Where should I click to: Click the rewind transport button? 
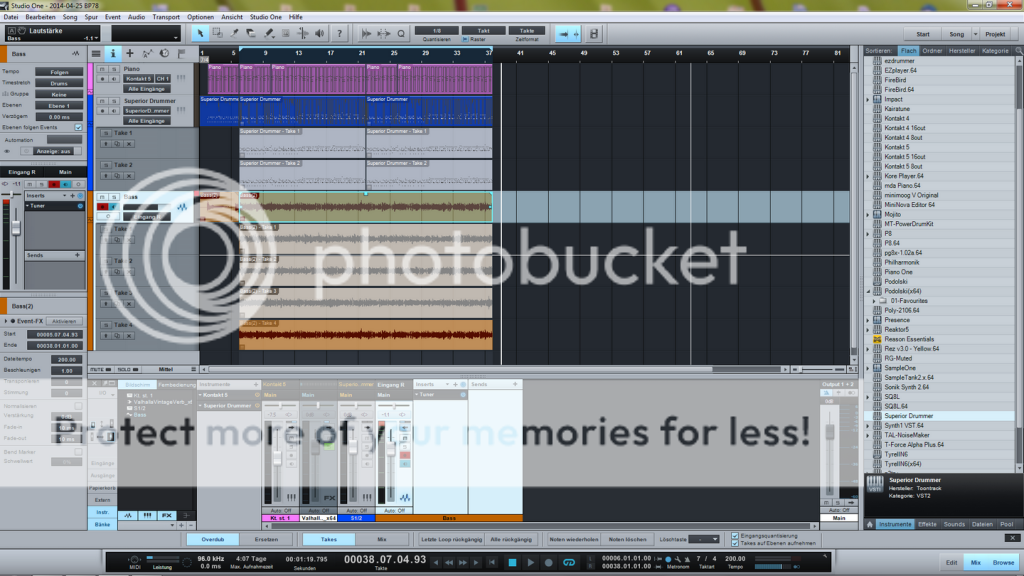point(449,562)
